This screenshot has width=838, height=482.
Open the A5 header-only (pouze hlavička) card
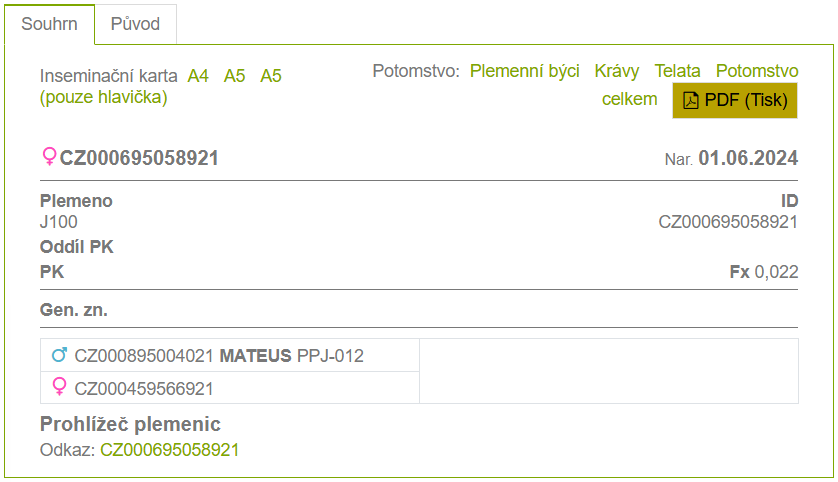(x=271, y=76)
